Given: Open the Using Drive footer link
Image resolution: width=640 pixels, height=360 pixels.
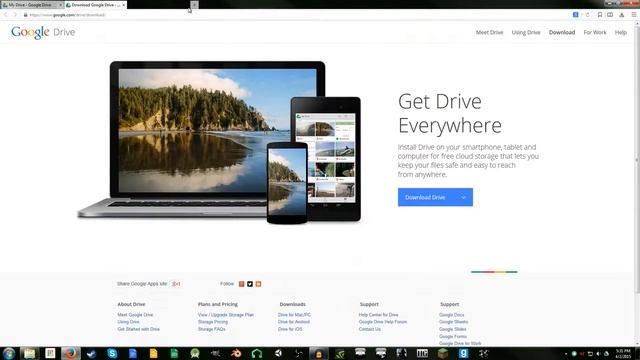Looking at the screenshot, I should click(128, 322).
